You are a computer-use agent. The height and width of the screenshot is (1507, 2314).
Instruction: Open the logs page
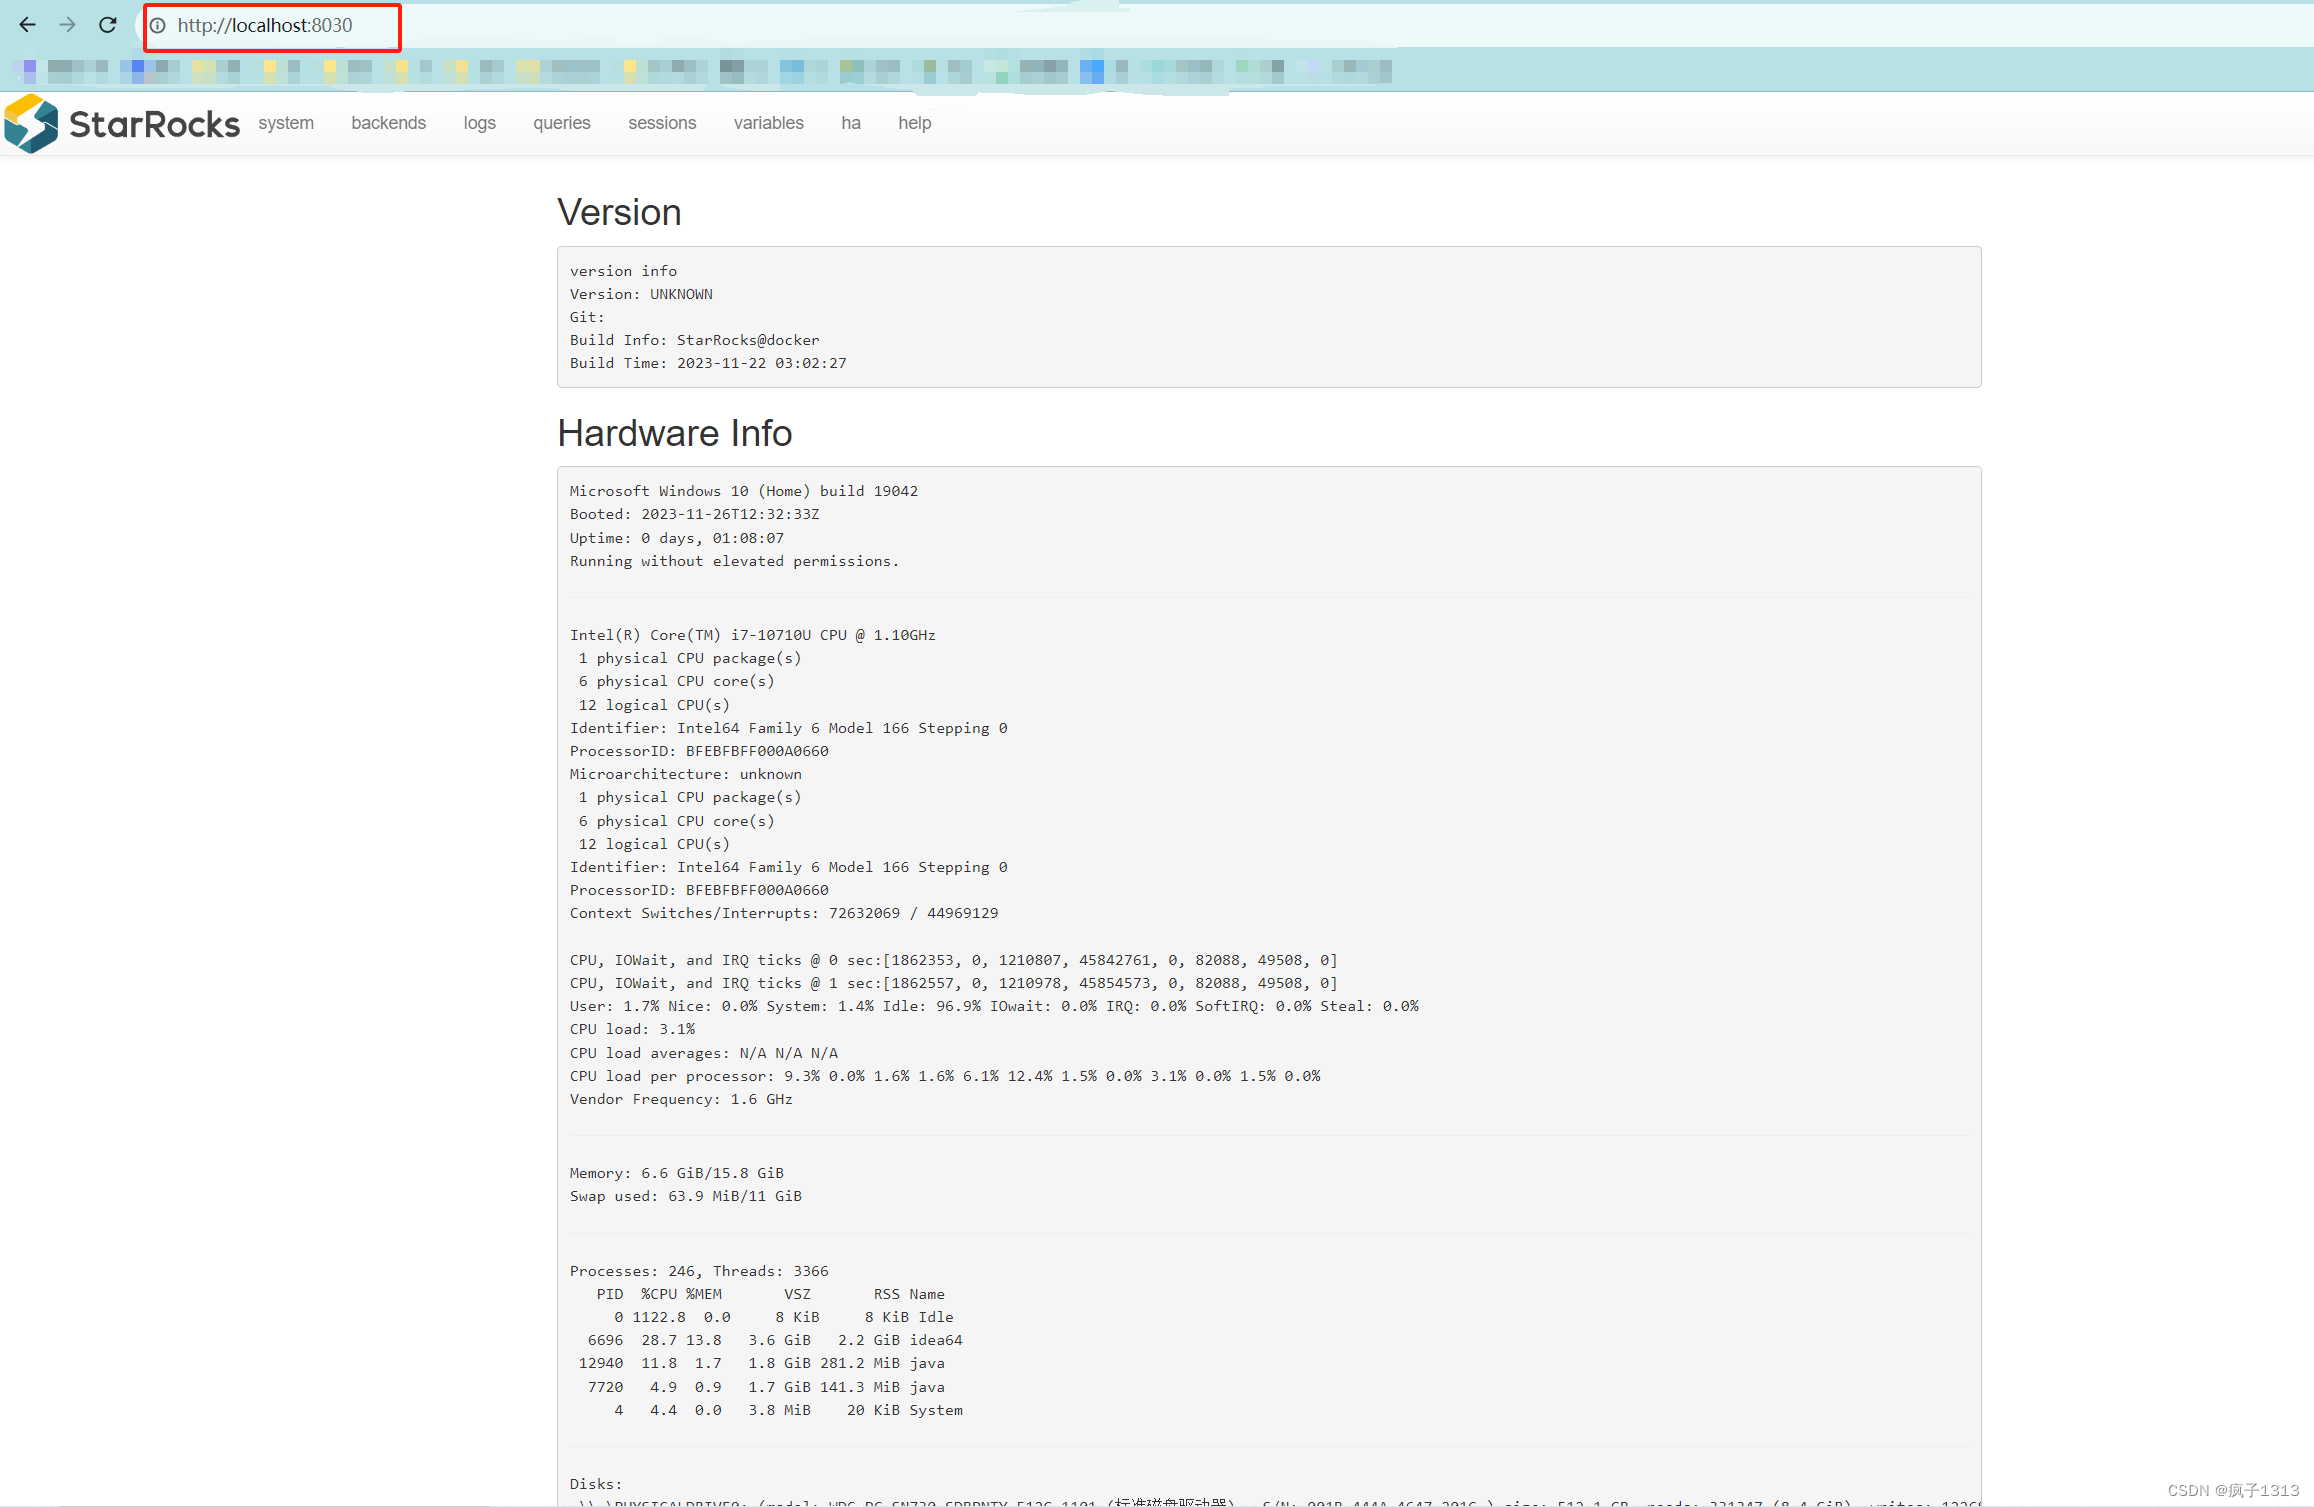click(x=479, y=123)
